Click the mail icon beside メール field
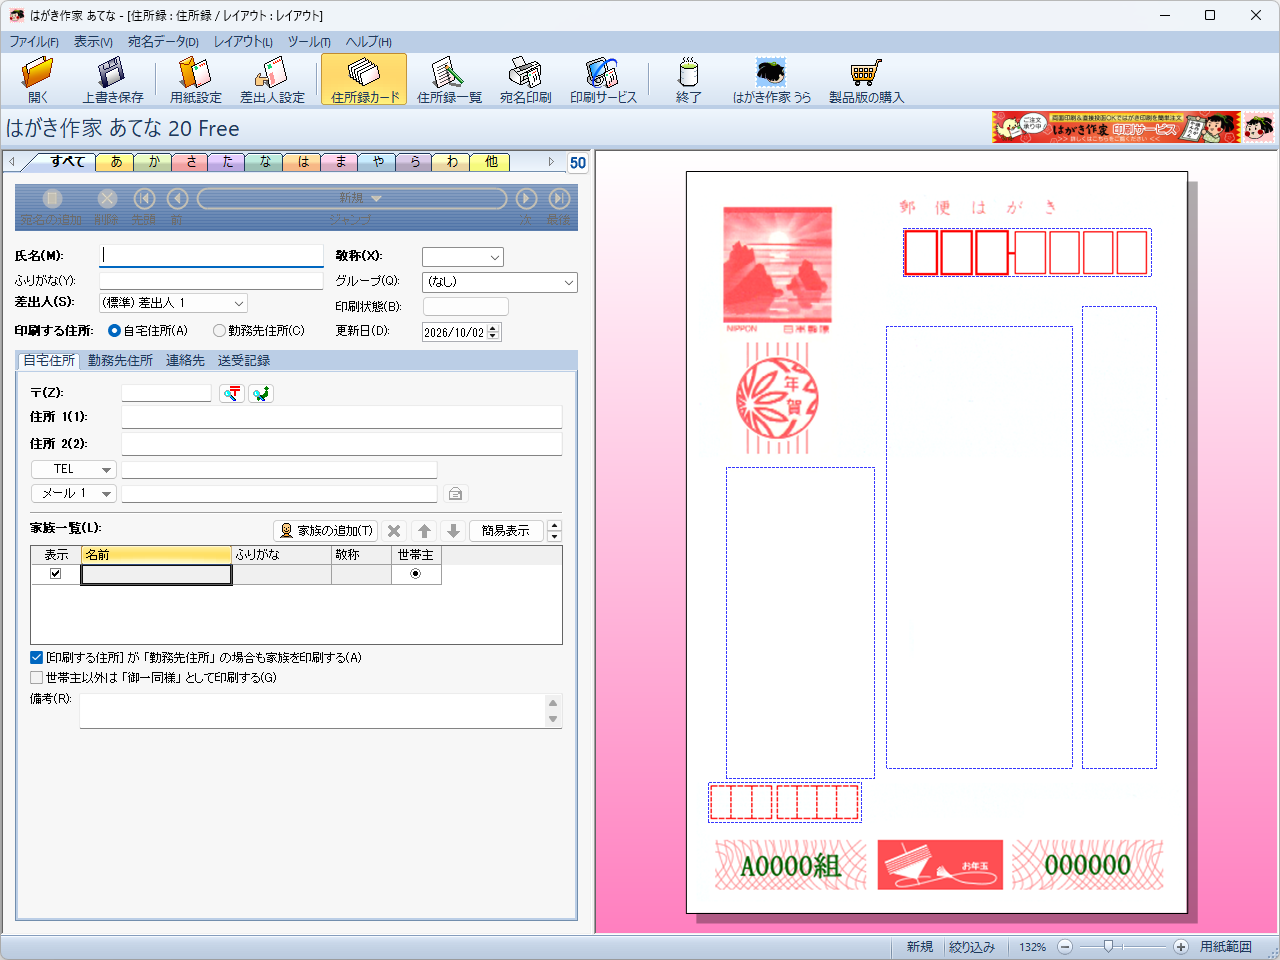This screenshot has height=960, width=1280. (x=455, y=494)
